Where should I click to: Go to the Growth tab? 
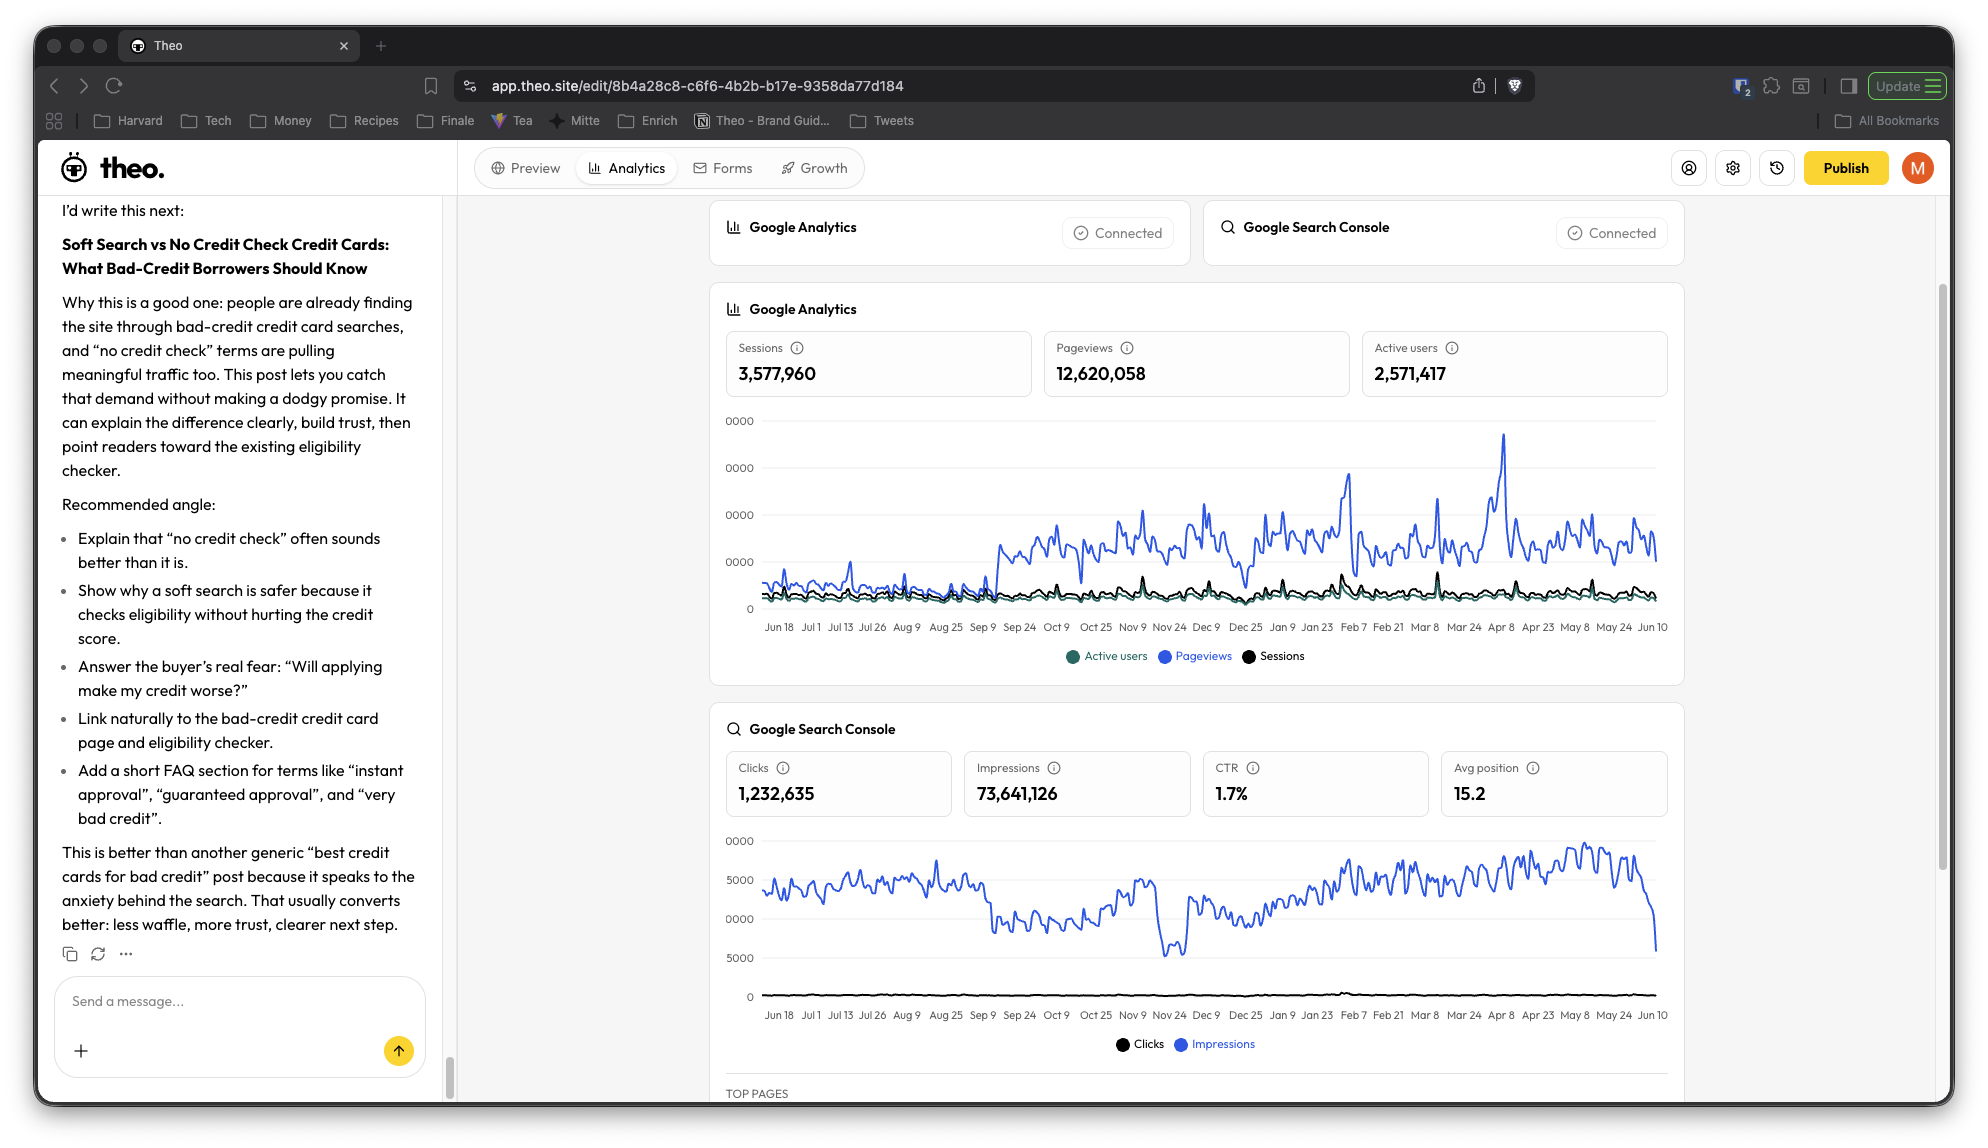[815, 168]
